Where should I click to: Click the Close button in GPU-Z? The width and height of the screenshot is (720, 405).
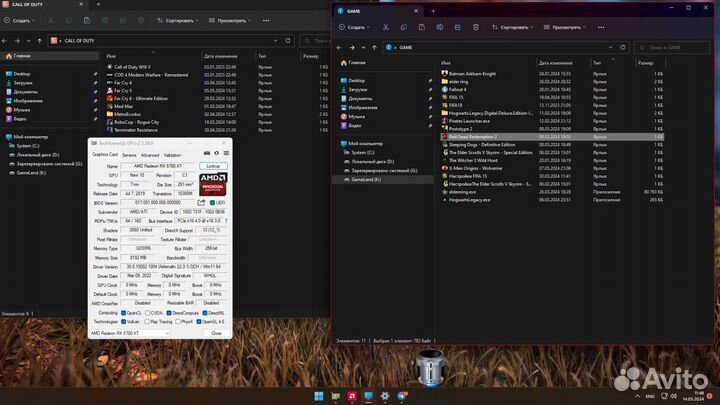click(x=216, y=333)
